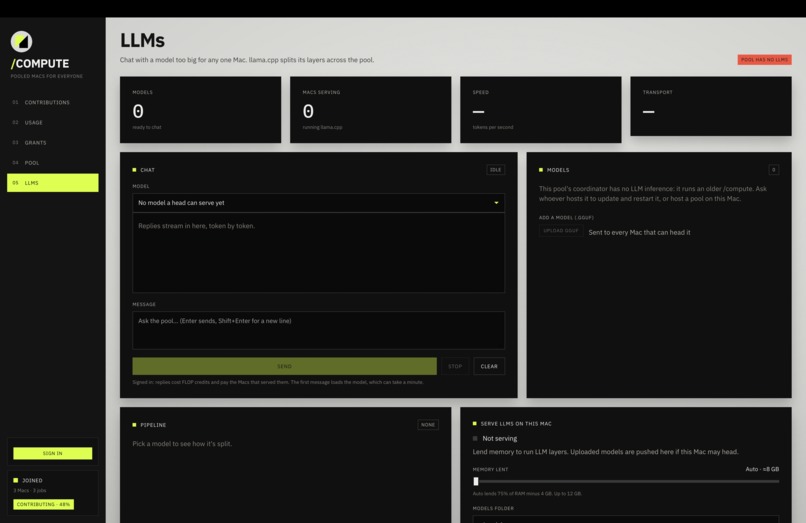Send the chat message with Send
Image resolution: width=806 pixels, height=523 pixels.
(284, 366)
